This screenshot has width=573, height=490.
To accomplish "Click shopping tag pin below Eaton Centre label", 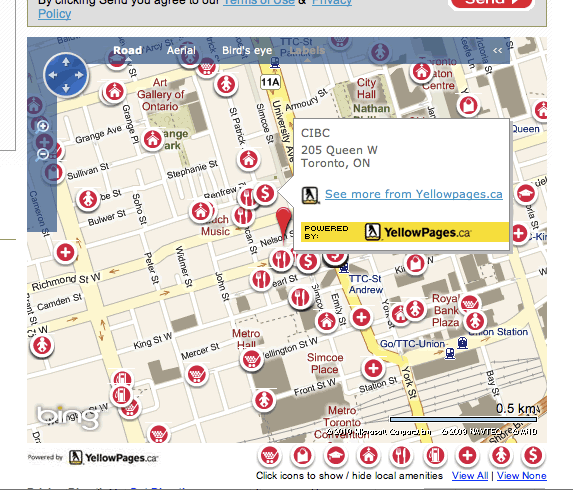I will click(468, 105).
